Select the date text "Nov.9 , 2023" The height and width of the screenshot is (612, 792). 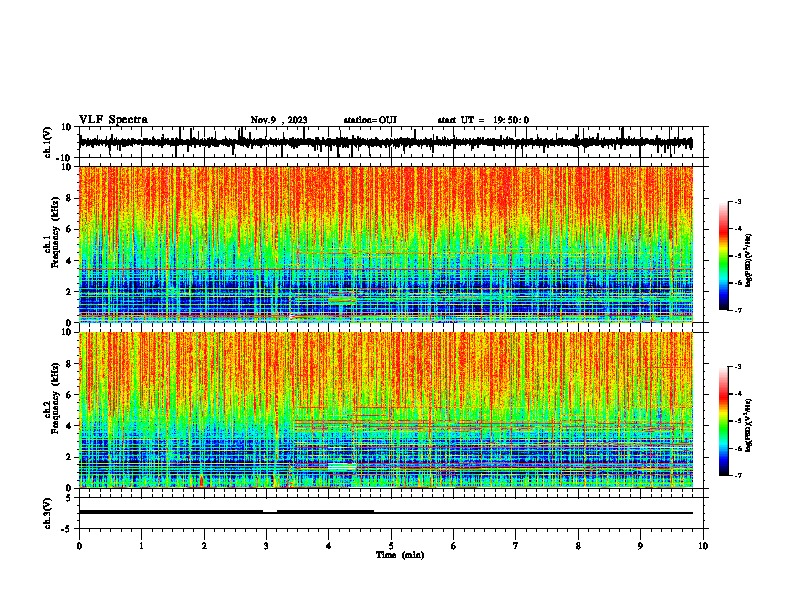(x=279, y=120)
